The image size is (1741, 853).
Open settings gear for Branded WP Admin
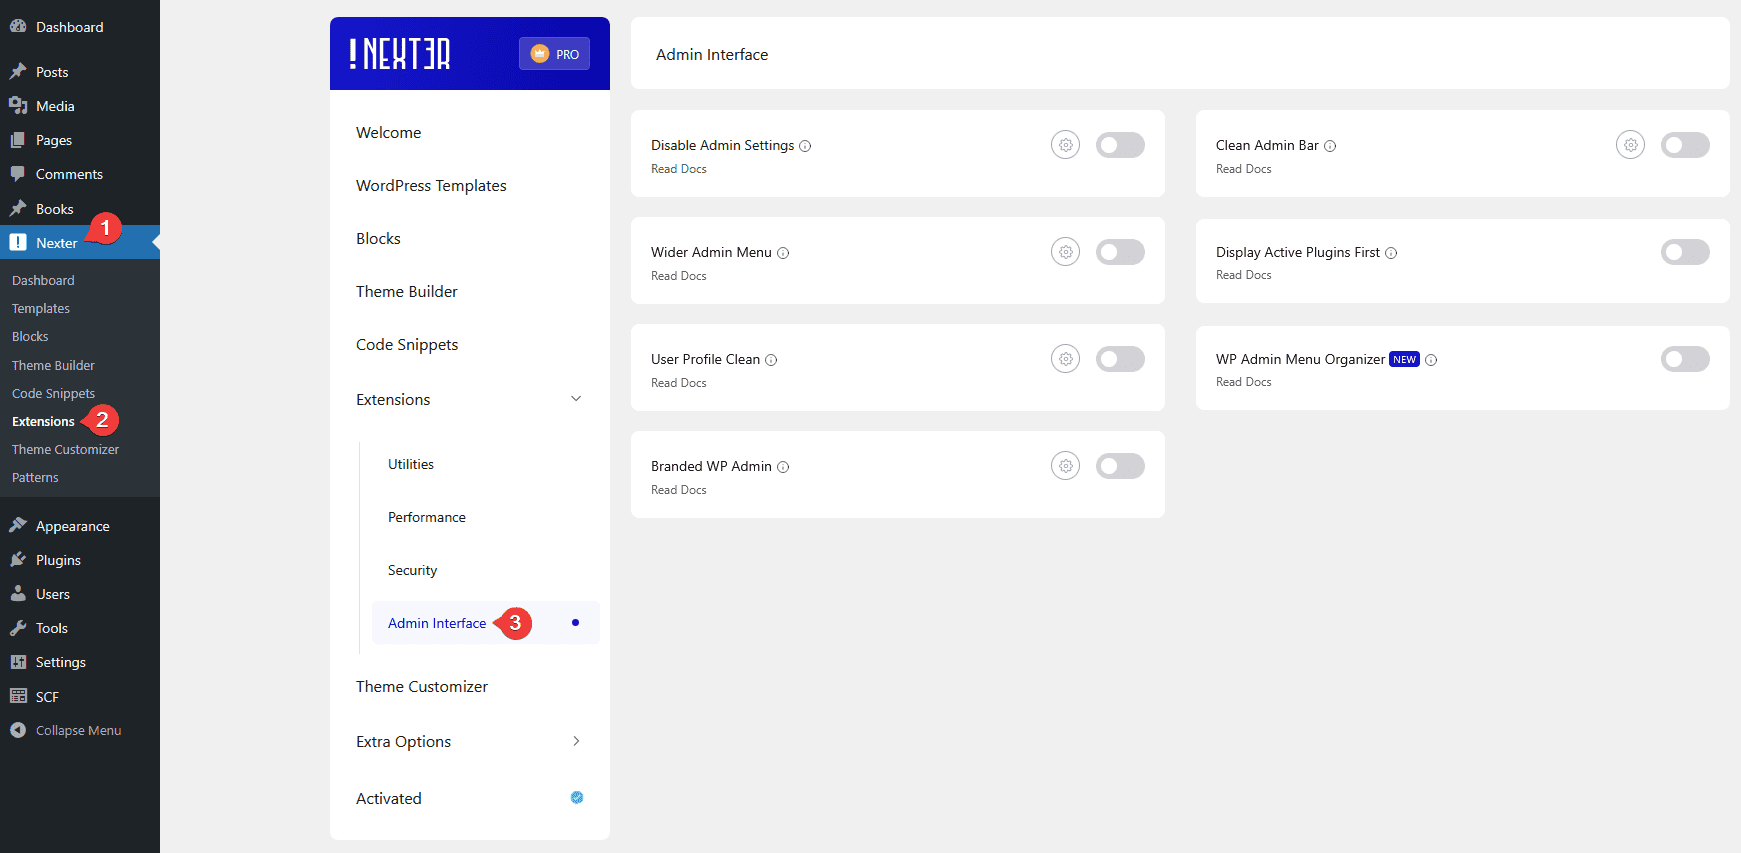(x=1066, y=466)
